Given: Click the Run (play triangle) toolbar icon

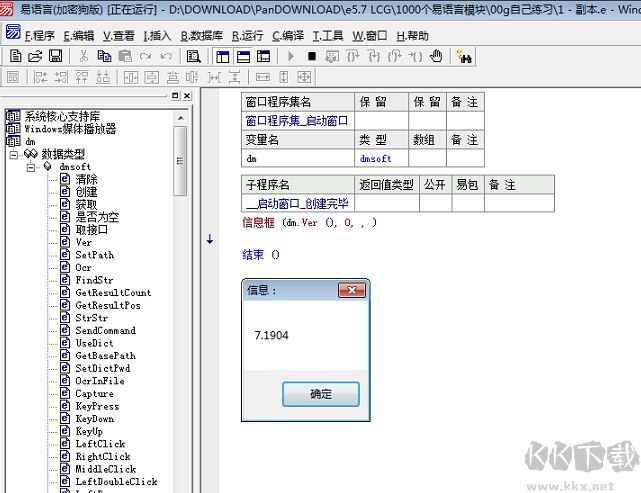Looking at the screenshot, I should pyautogui.click(x=291, y=56).
